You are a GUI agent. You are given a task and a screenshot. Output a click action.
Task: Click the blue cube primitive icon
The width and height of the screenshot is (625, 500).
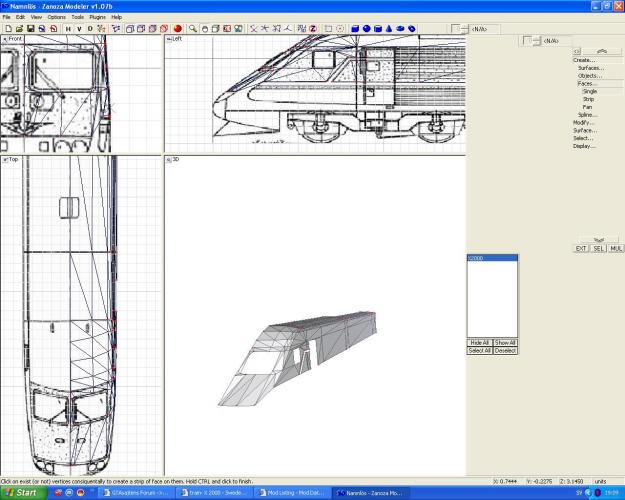[x=355, y=29]
